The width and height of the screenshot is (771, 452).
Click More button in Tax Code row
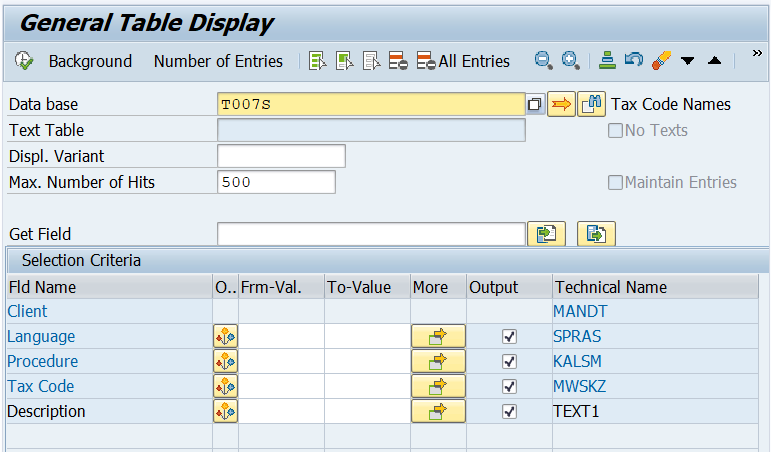438,387
